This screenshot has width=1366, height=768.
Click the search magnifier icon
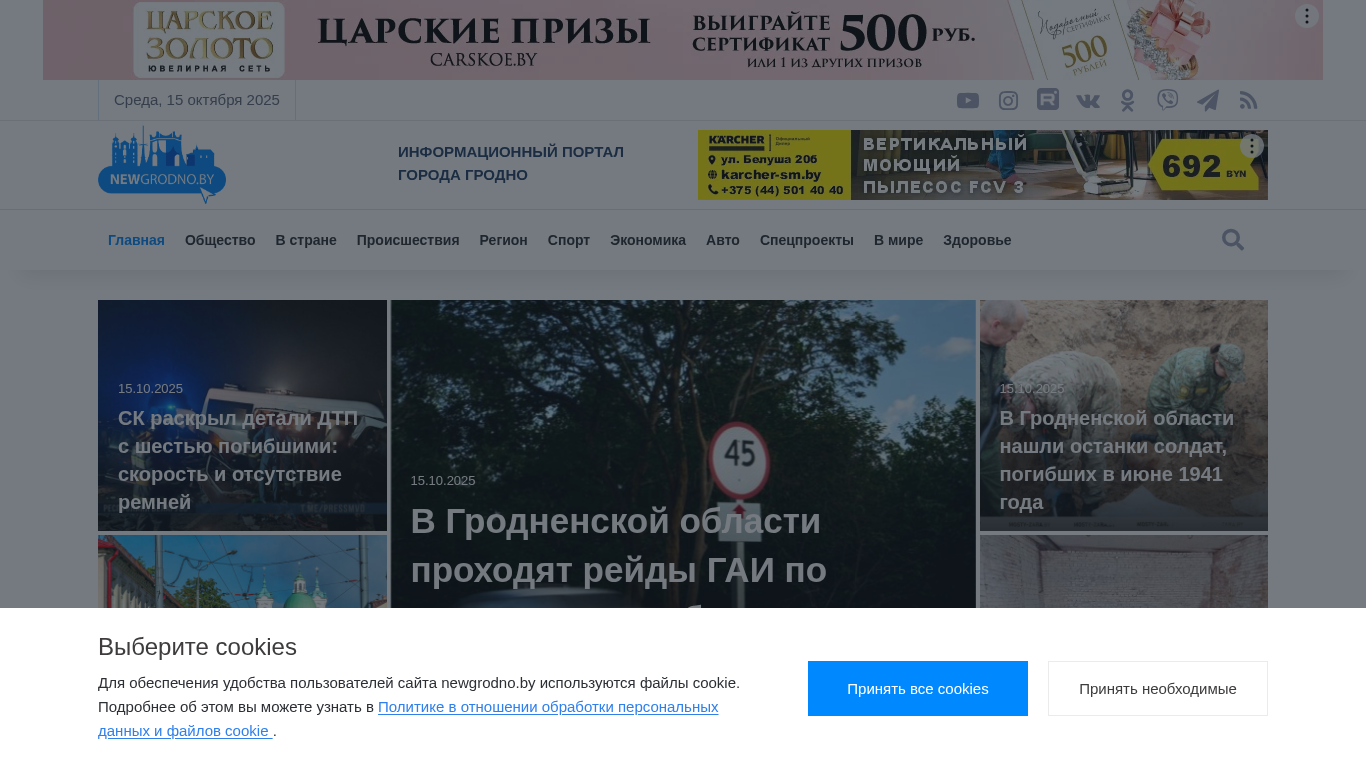[1233, 240]
